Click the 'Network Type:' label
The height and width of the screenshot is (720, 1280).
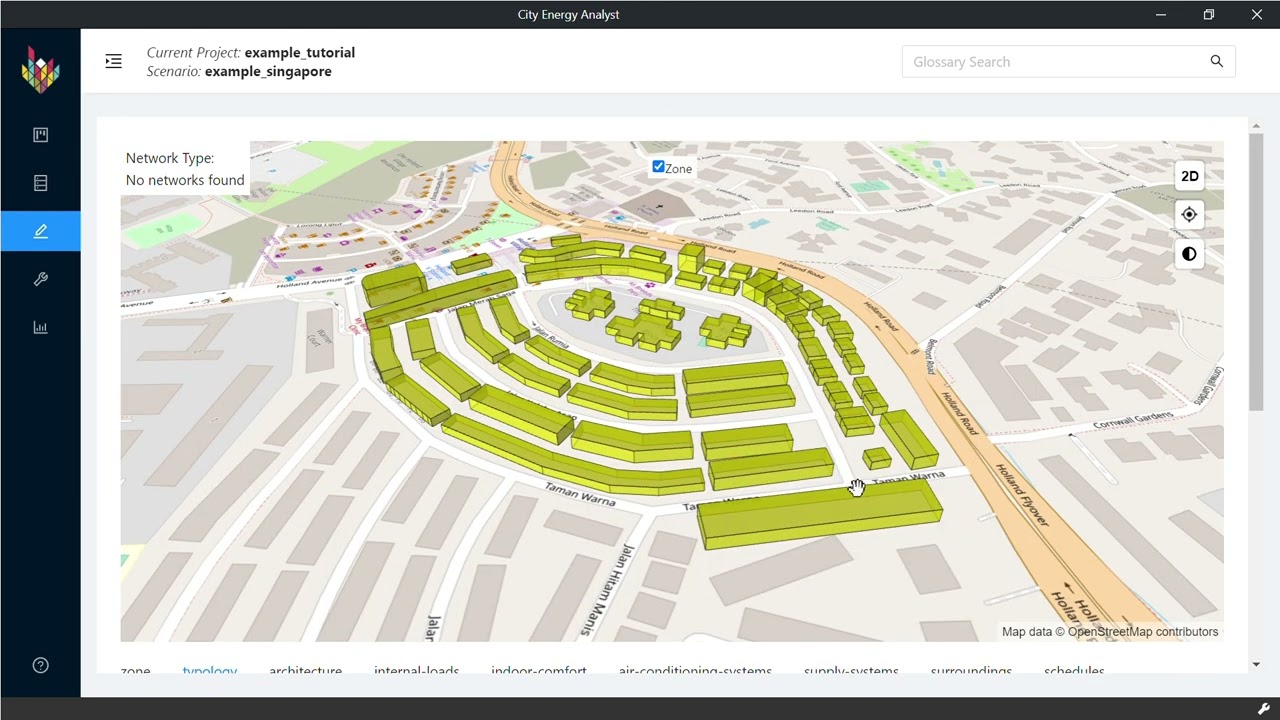pos(170,158)
